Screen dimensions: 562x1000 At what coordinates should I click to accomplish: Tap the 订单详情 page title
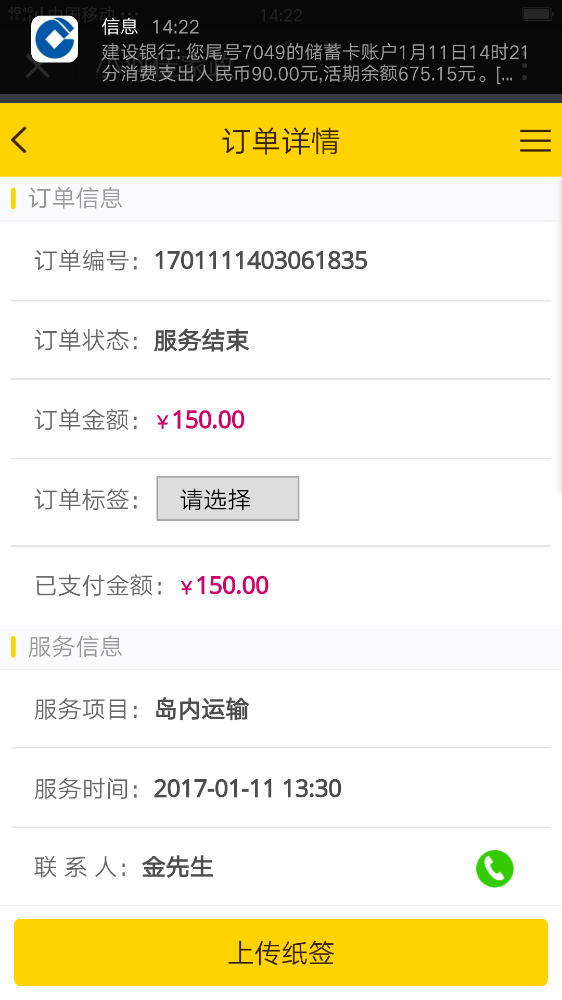pyautogui.click(x=281, y=141)
